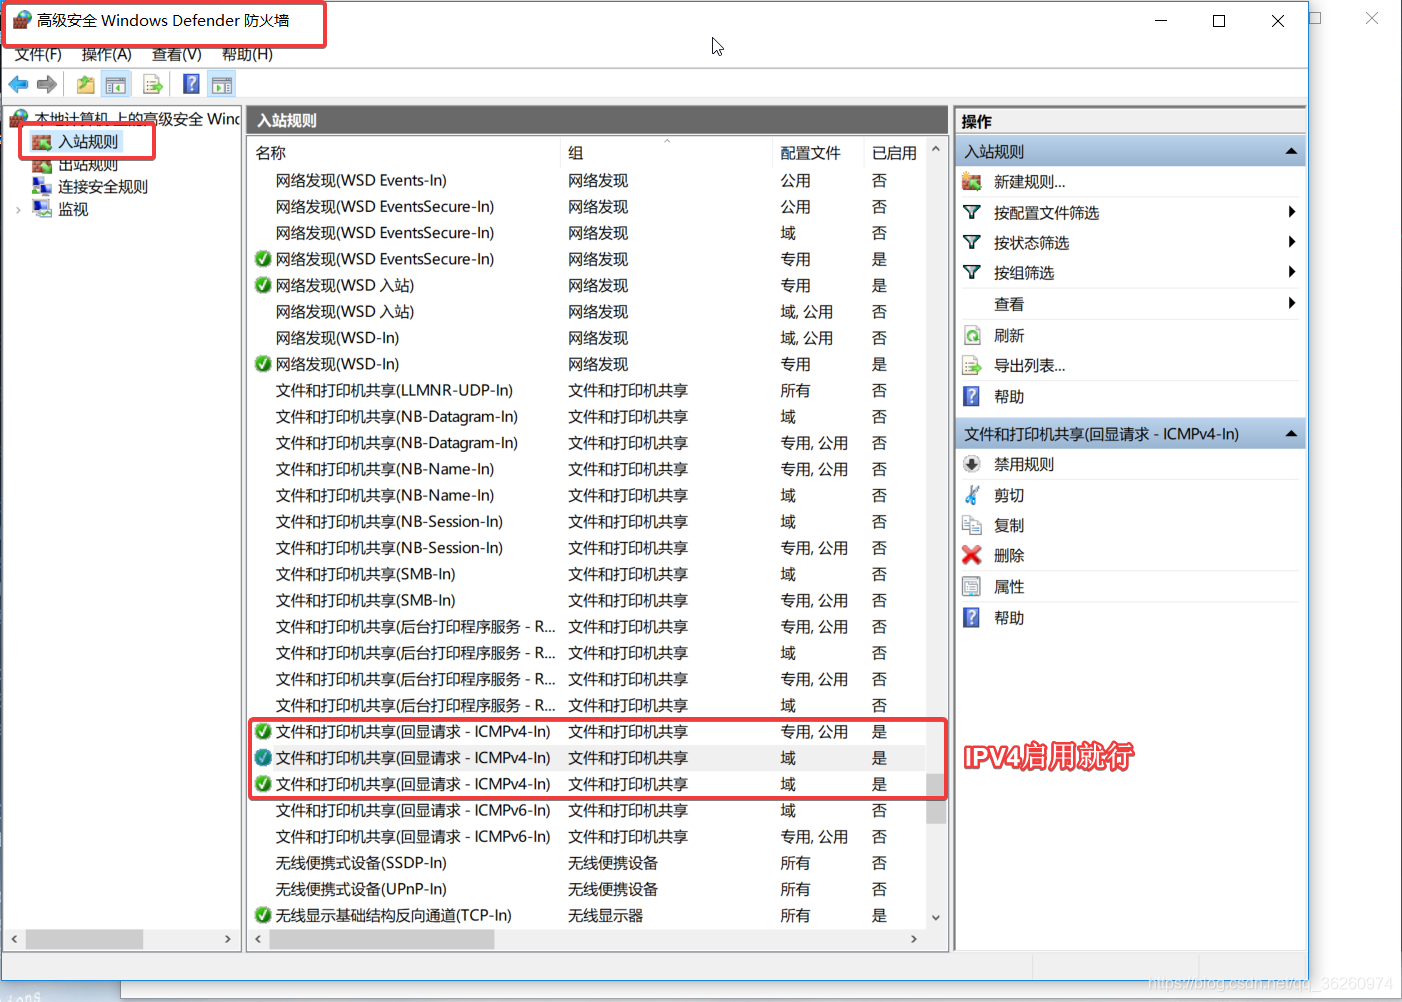Sort by the 已启用 column header
This screenshot has width=1402, height=1002.
(895, 153)
